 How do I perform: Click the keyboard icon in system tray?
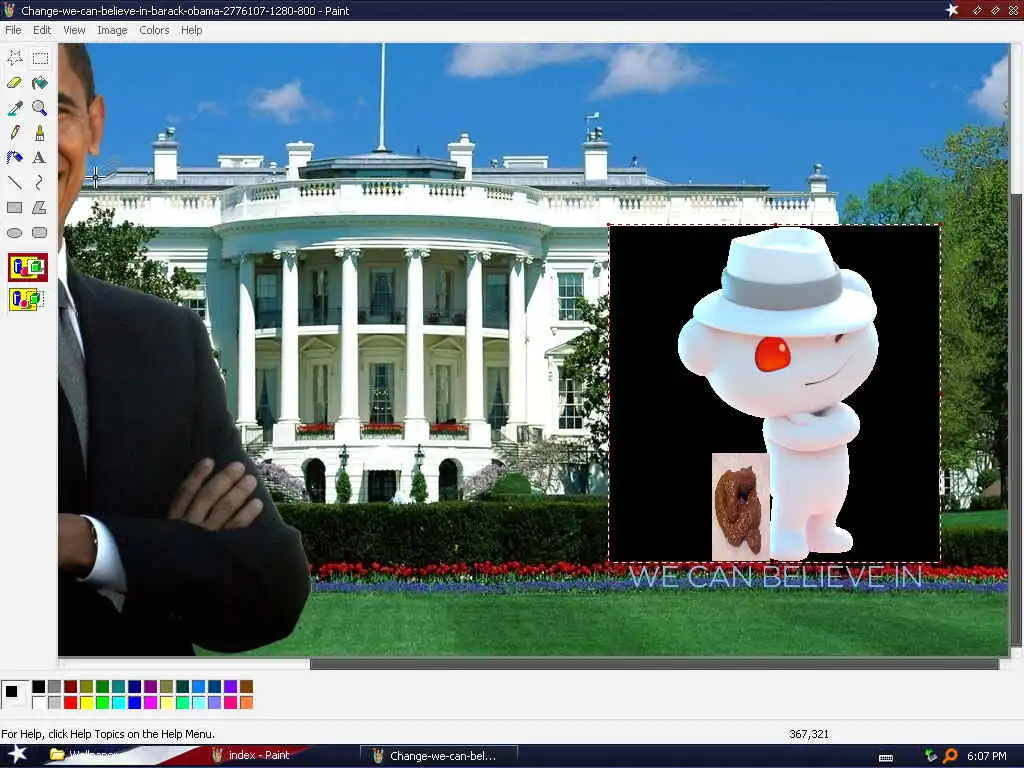[886, 758]
